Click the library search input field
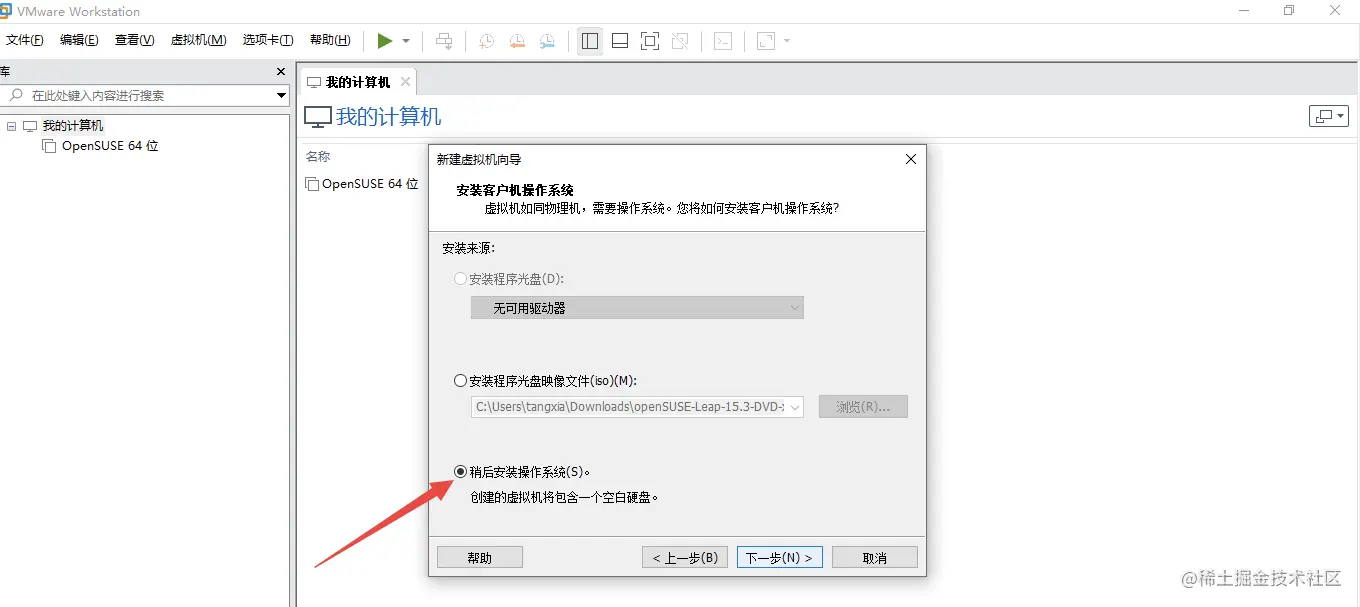Viewport: 1360px width, 607px height. 138,95
